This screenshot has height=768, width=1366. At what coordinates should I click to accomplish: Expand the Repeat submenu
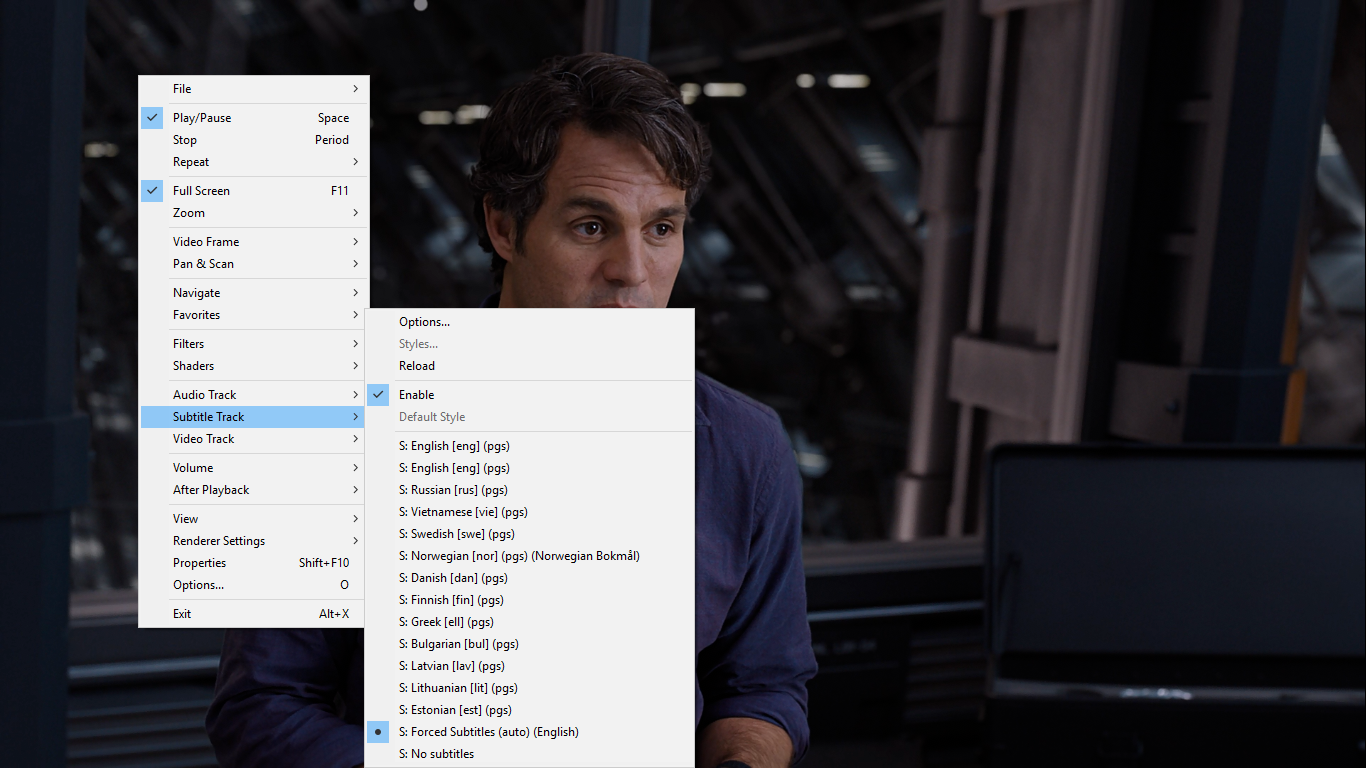253,162
